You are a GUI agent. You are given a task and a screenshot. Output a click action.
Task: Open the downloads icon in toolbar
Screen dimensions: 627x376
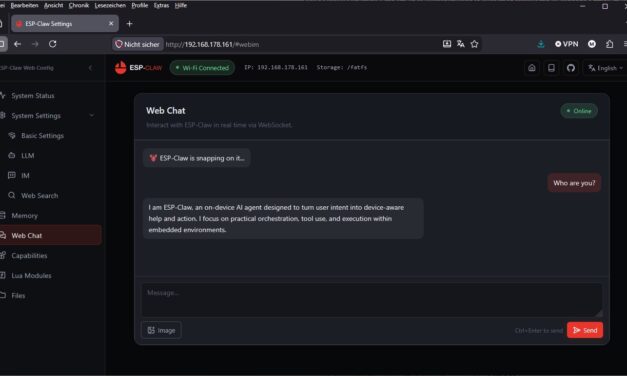click(541, 44)
